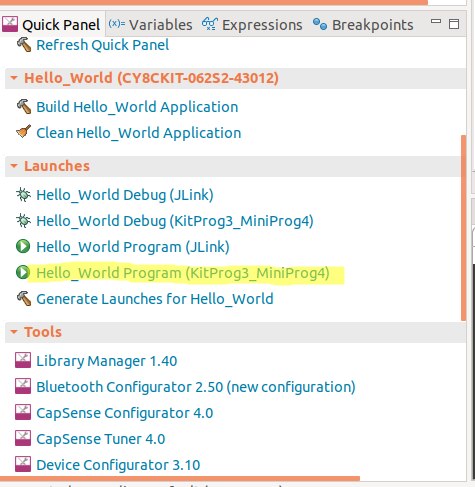Click the hammer icon for Build Hello_World Application
Screen dimensions: 475x487
click(x=24, y=107)
